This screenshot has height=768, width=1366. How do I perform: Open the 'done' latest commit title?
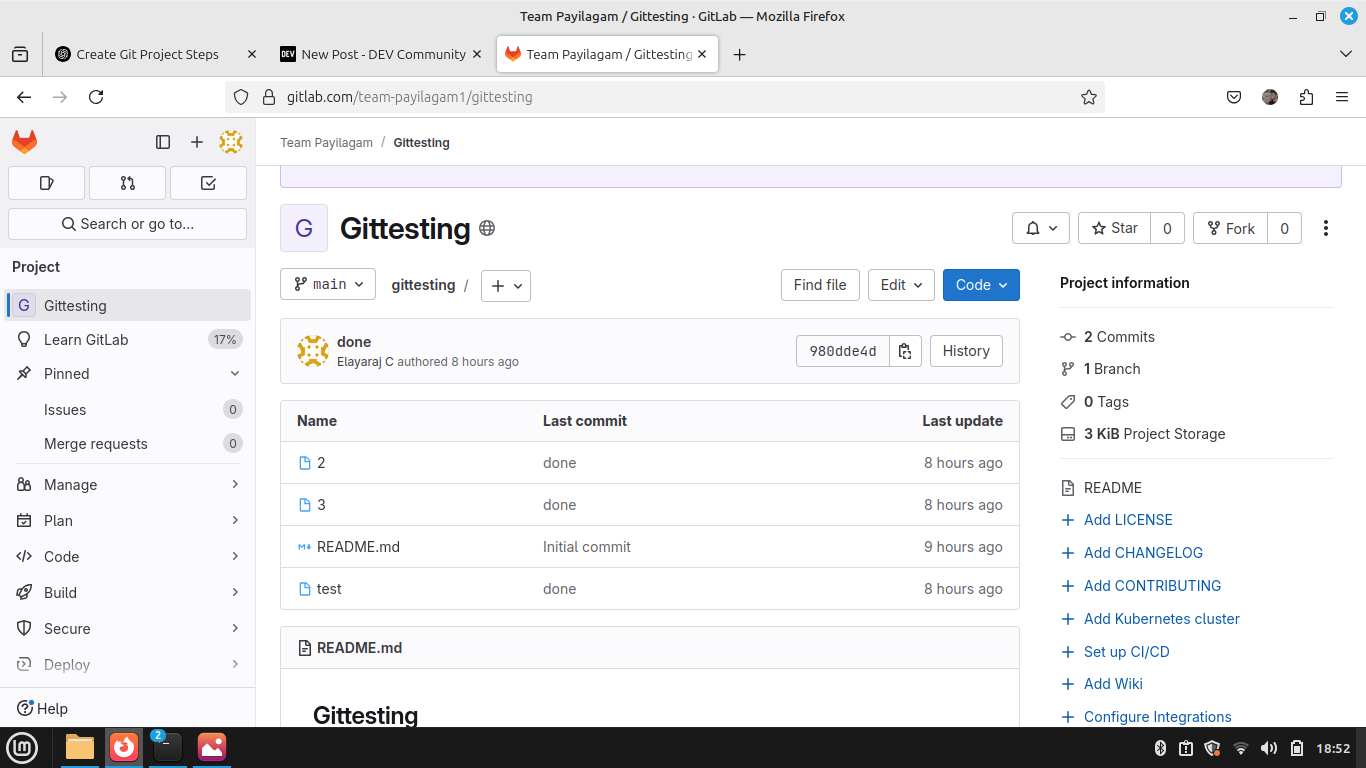point(354,342)
